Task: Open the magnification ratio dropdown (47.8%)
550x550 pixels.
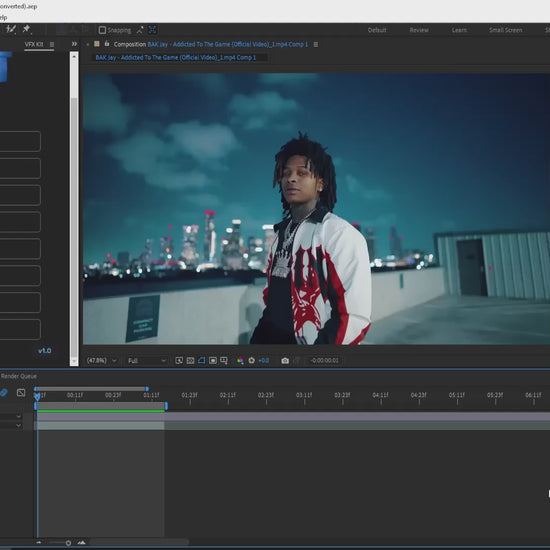Action: [x=102, y=361]
